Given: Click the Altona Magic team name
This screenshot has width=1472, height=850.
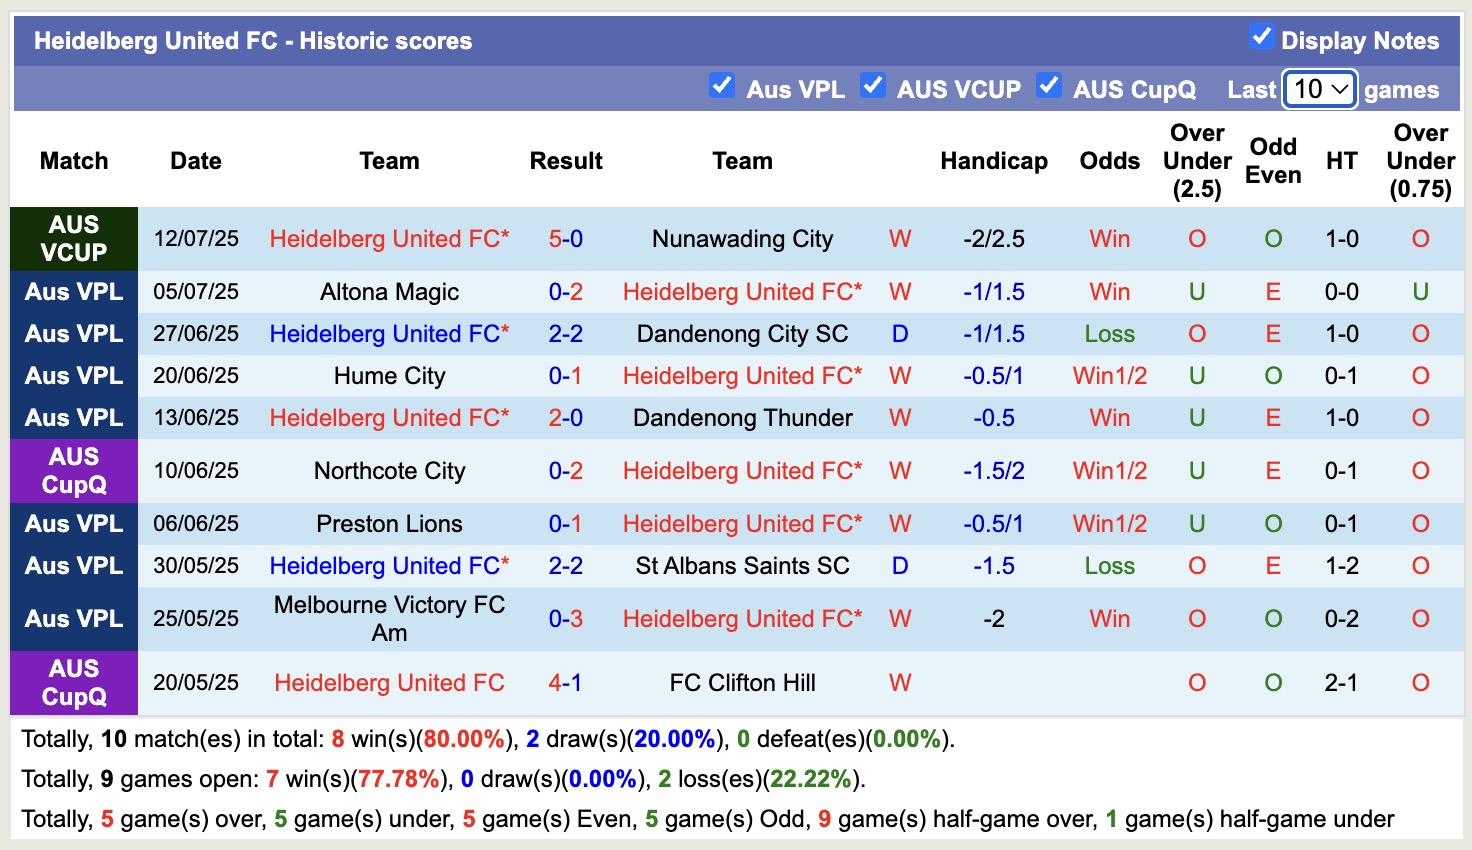Looking at the screenshot, I should point(389,292).
